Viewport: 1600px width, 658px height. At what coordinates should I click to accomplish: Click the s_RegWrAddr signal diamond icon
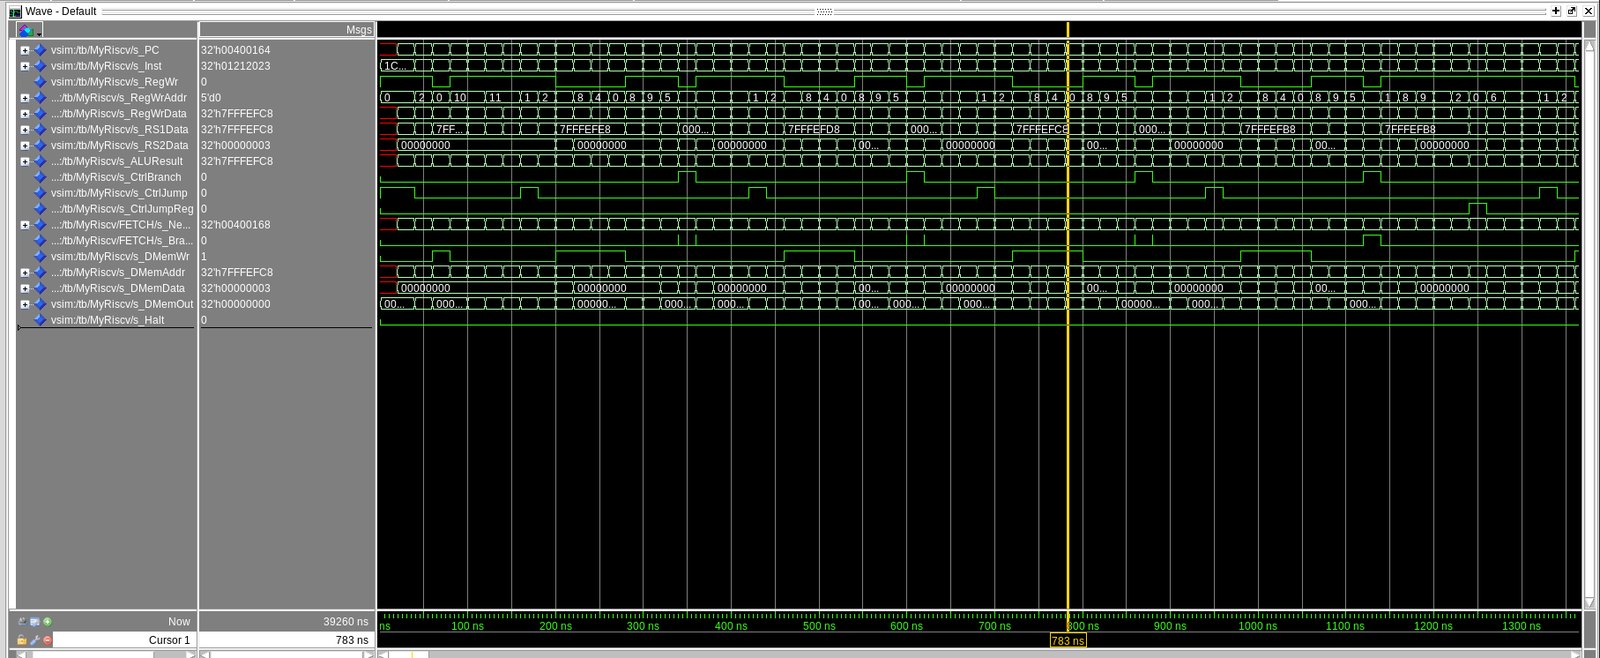[x=40, y=98]
